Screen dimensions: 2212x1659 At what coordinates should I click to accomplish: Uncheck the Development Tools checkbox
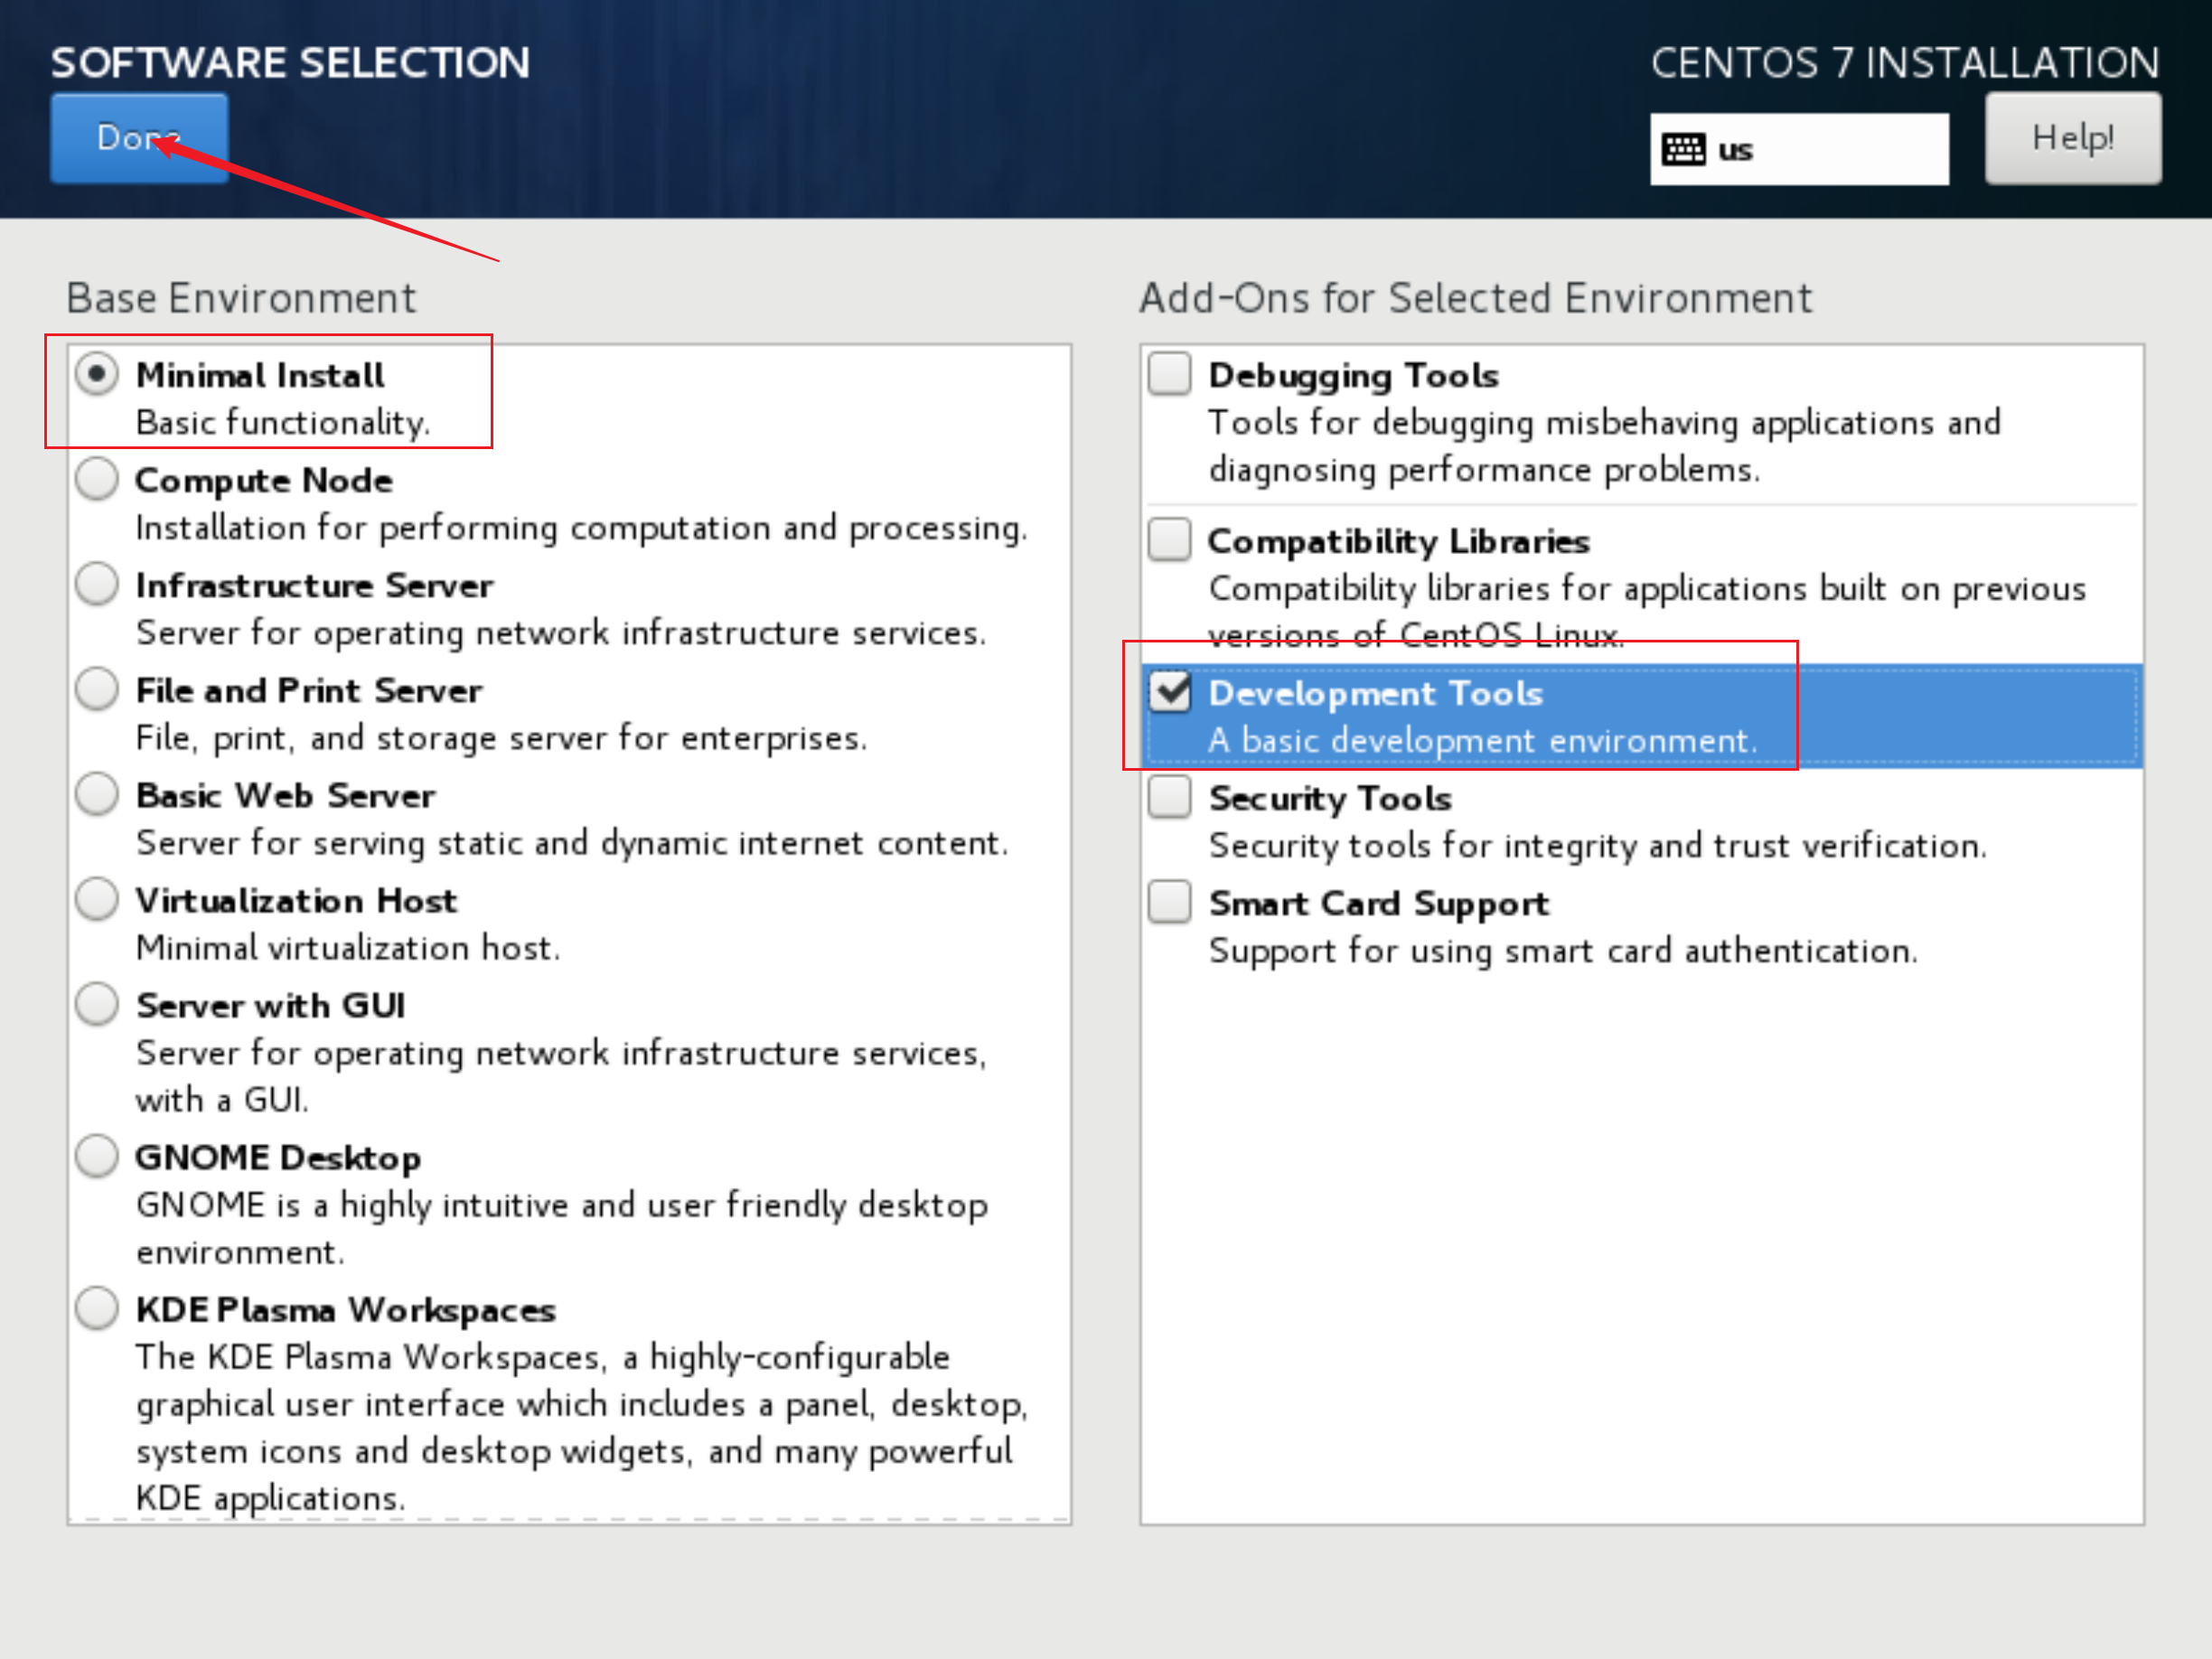1169,691
